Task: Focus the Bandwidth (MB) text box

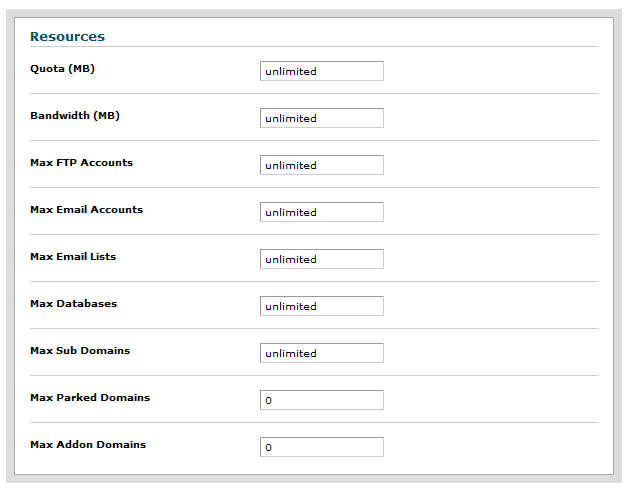Action: point(321,118)
